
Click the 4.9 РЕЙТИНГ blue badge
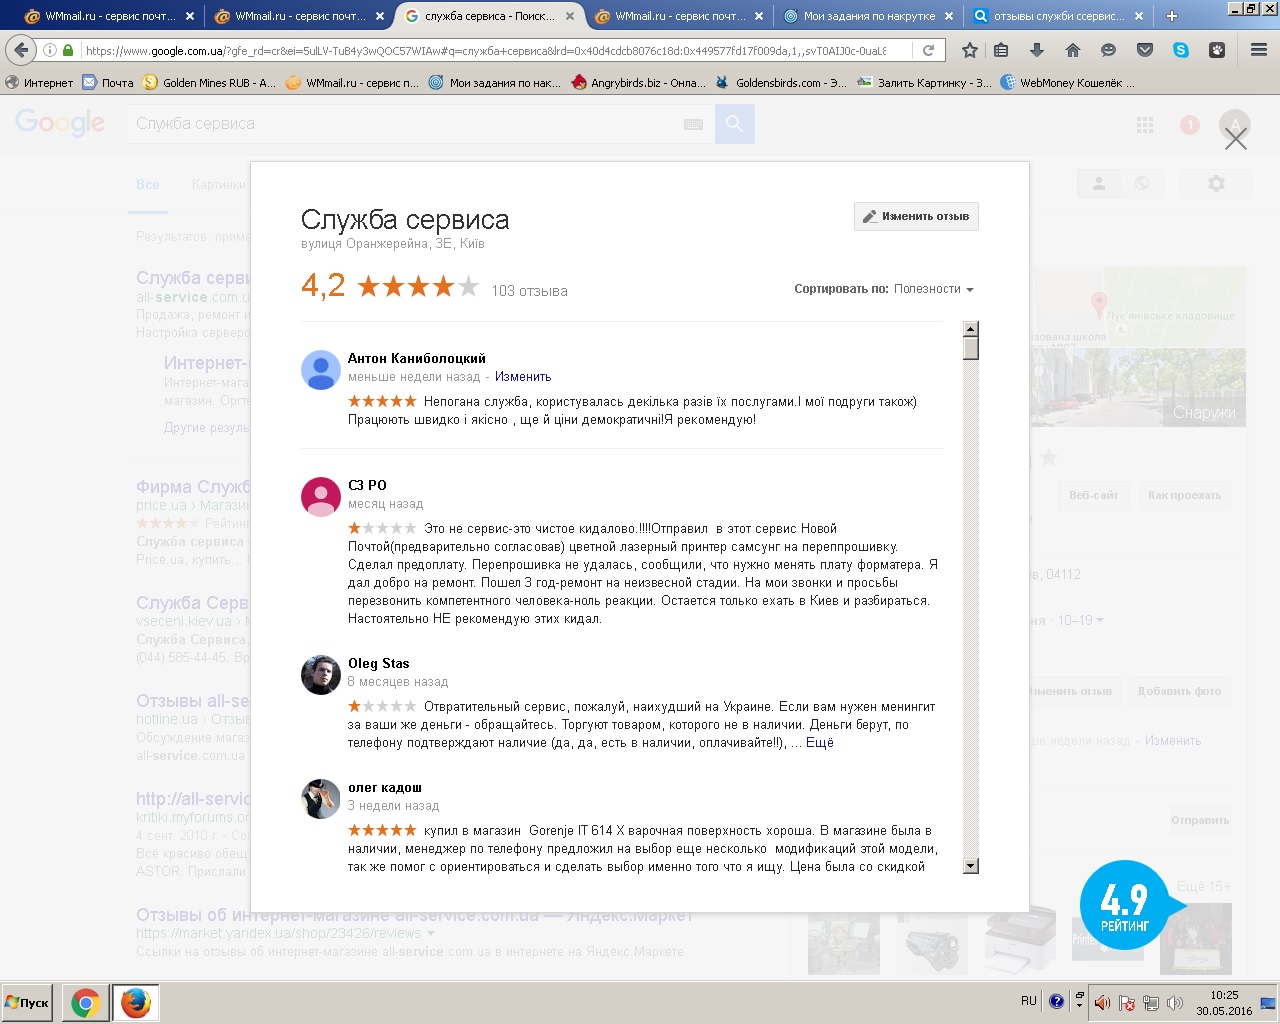1126,906
